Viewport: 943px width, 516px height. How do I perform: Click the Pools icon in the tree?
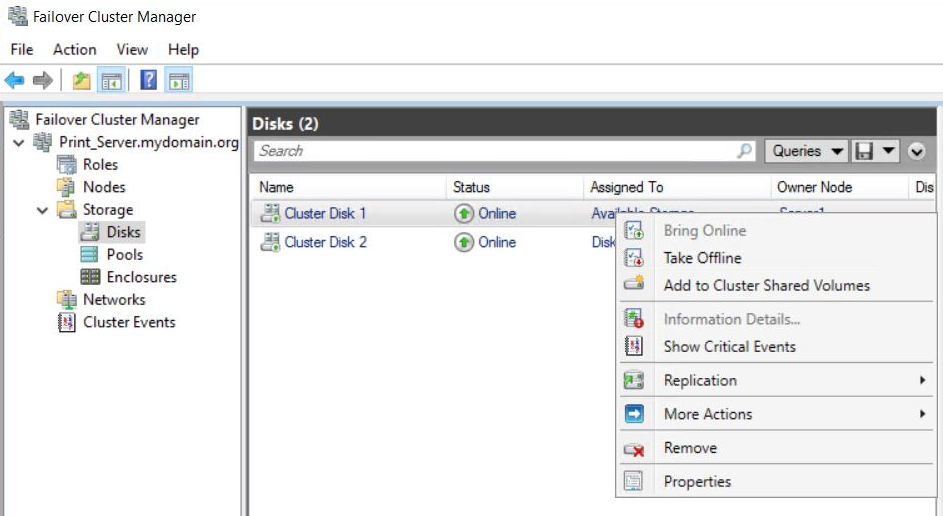click(89, 254)
